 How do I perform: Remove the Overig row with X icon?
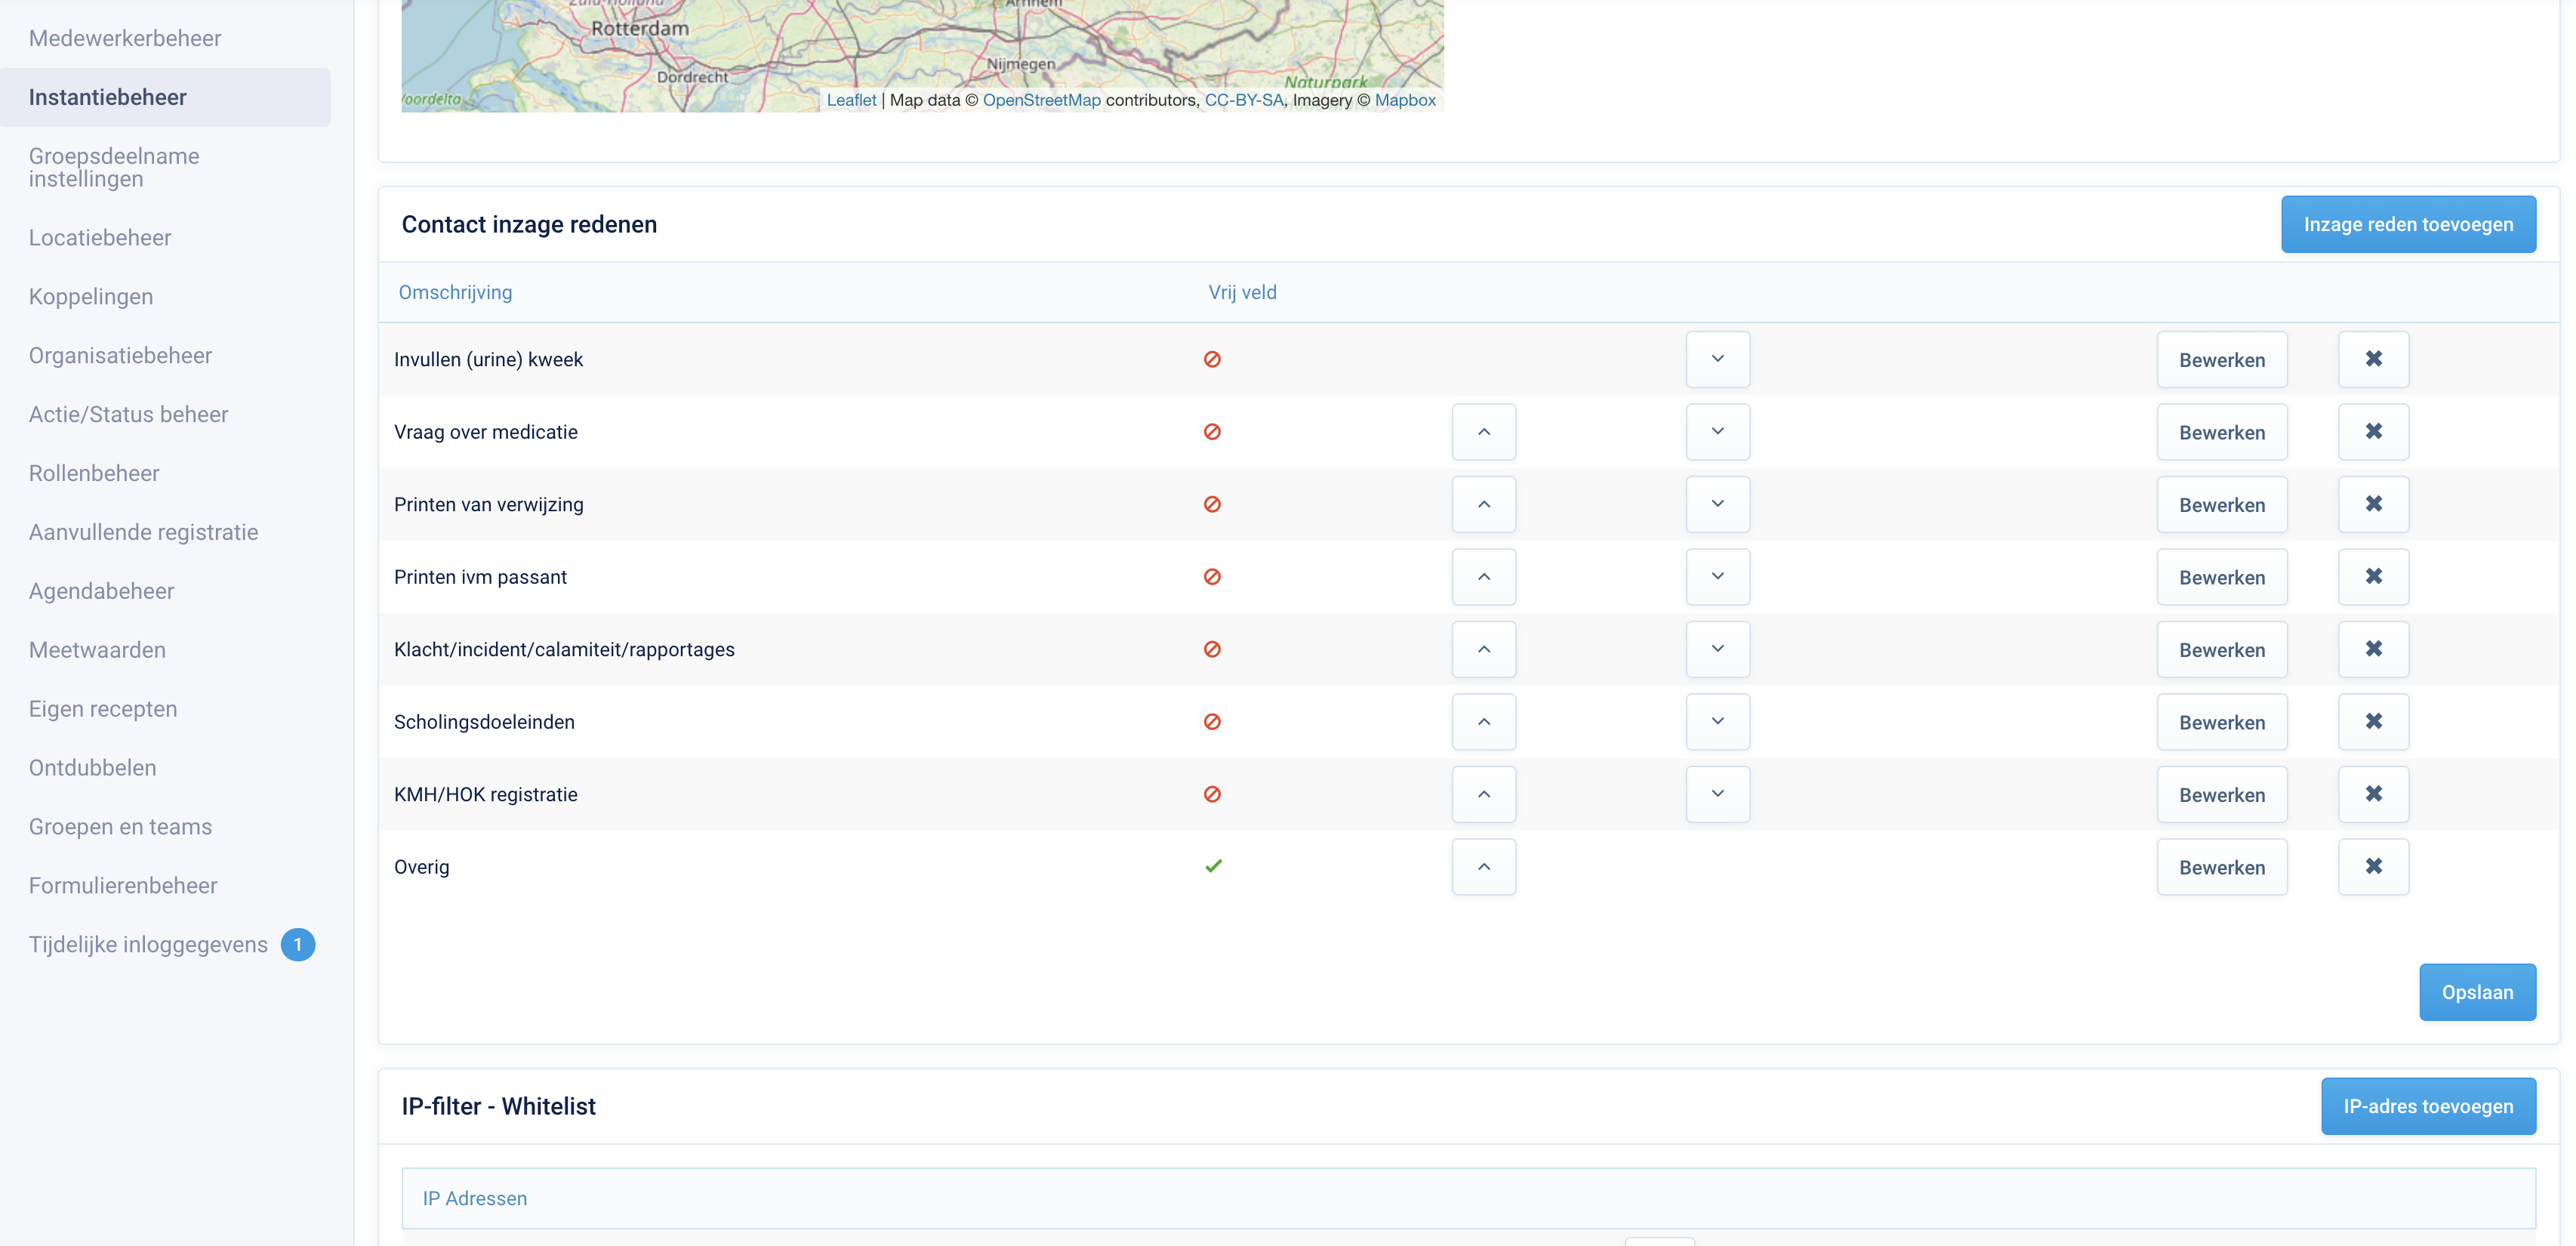pos(2373,867)
